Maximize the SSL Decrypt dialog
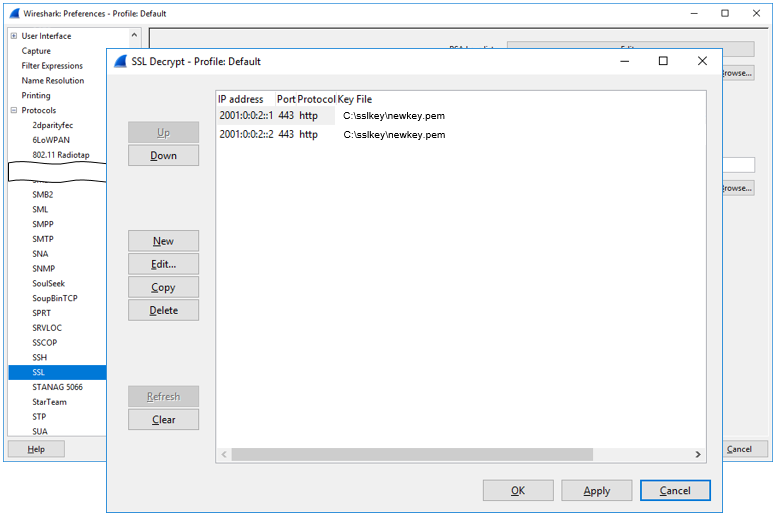 click(x=663, y=61)
